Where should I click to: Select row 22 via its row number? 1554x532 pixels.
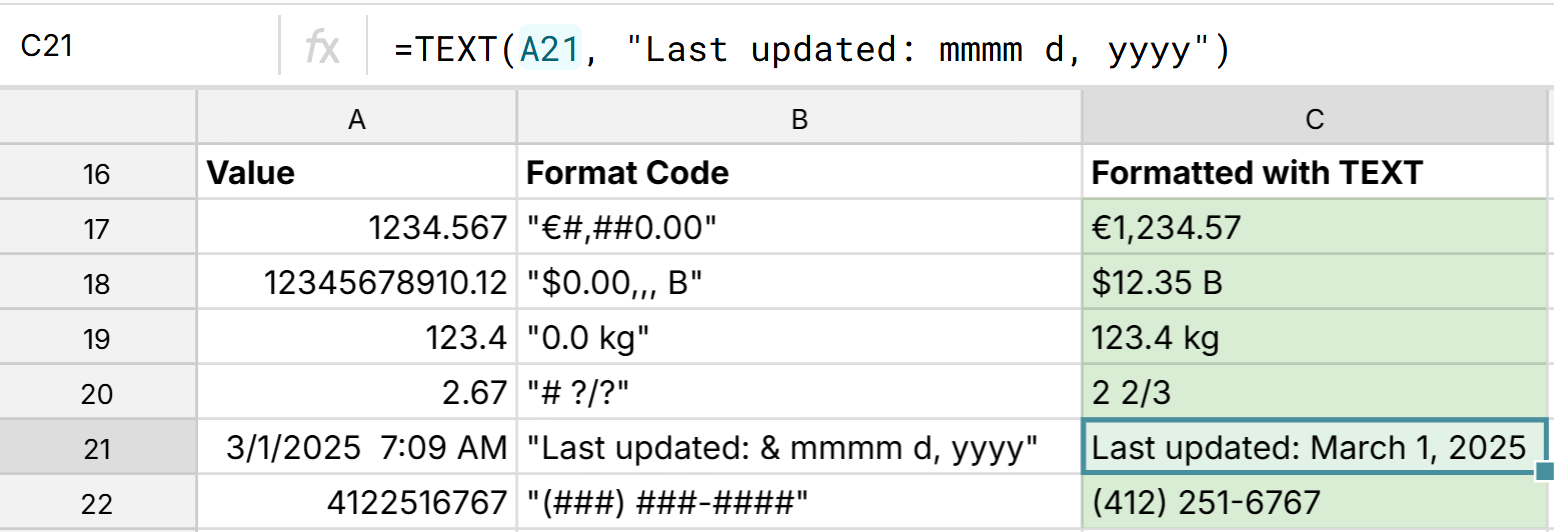(97, 503)
